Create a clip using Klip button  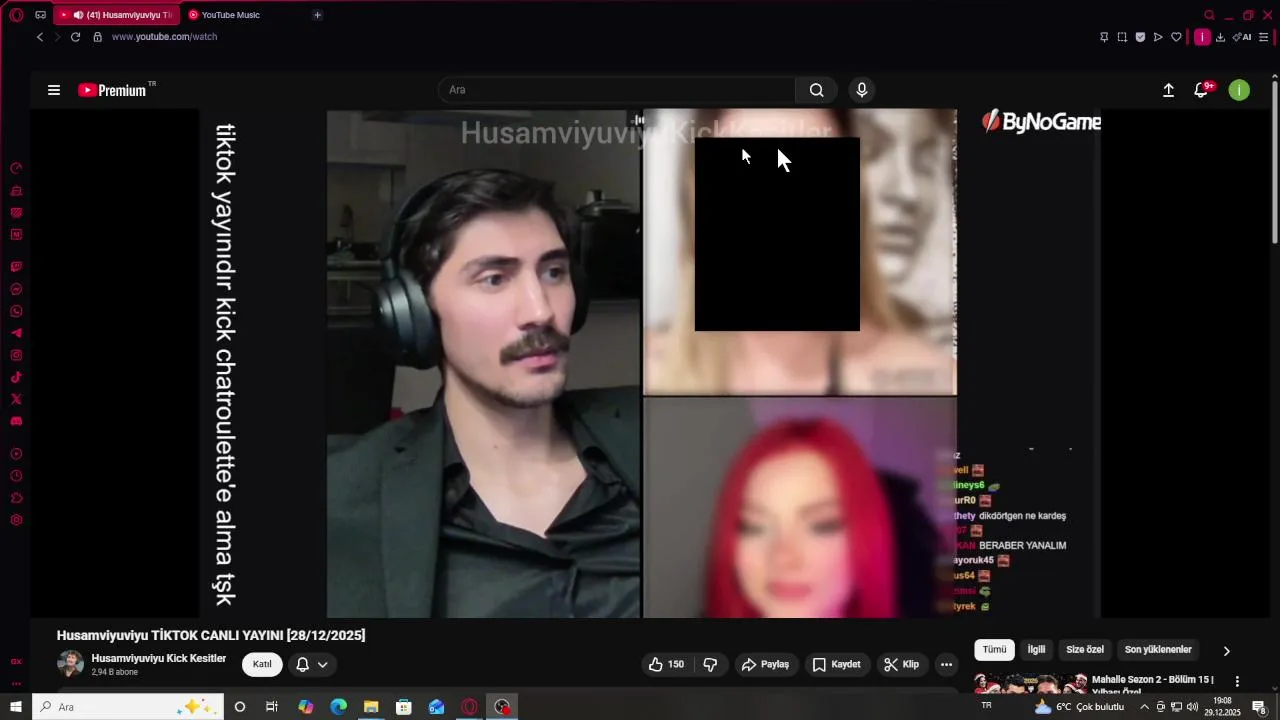(x=901, y=664)
